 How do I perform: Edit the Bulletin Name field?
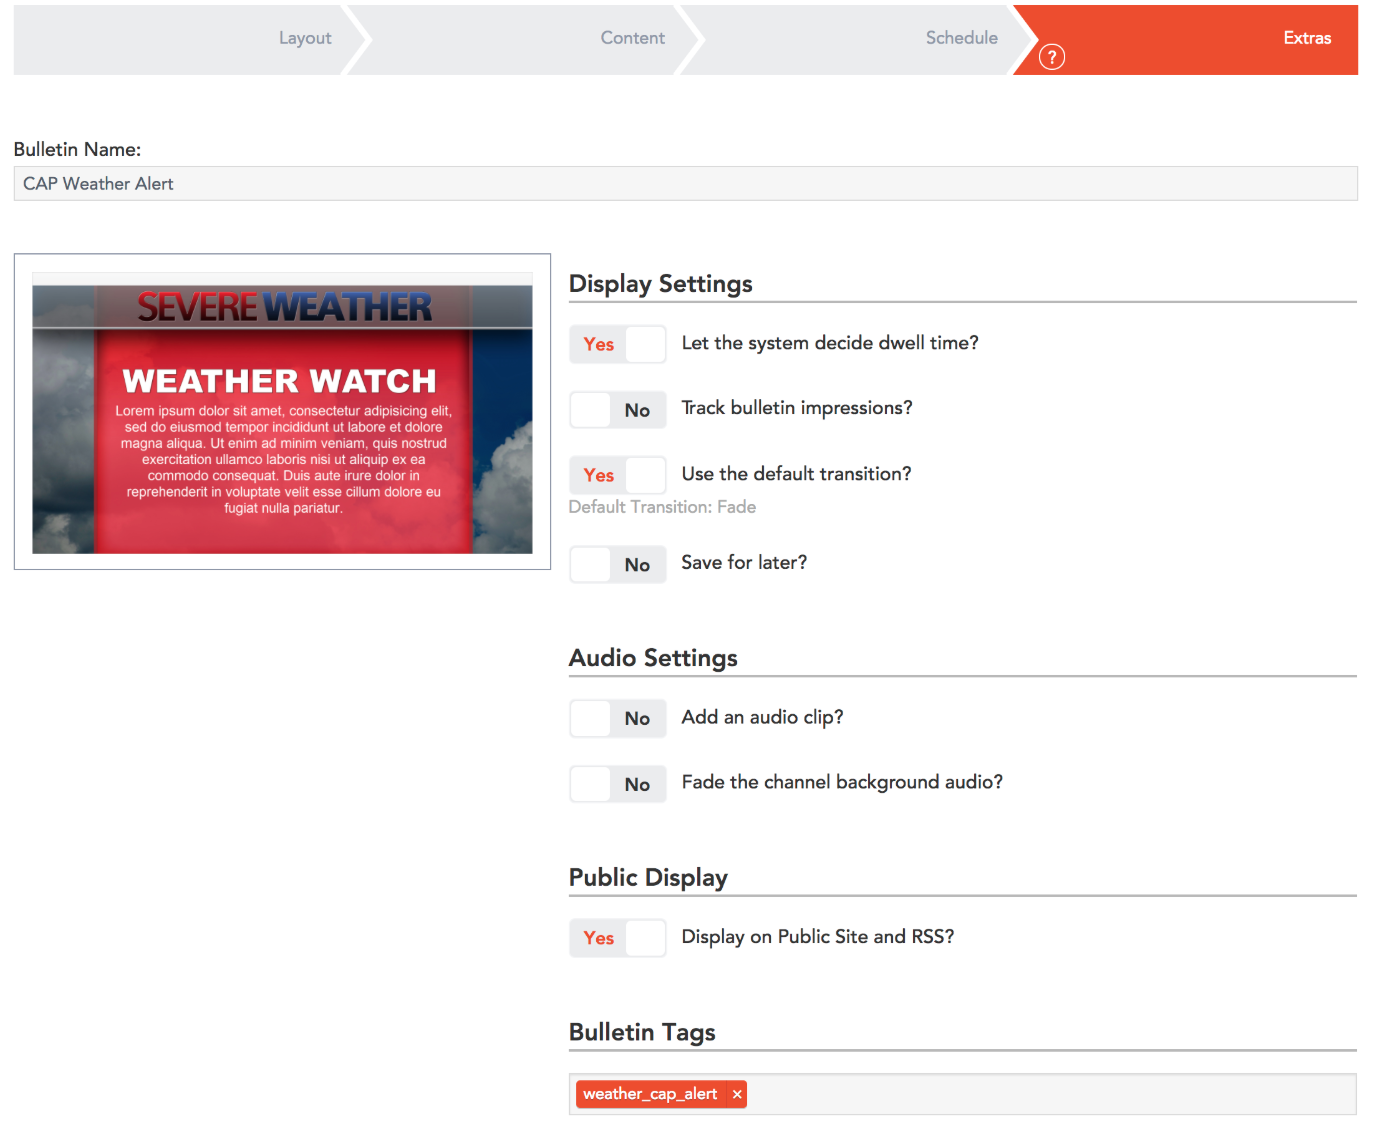pyautogui.click(x=686, y=184)
